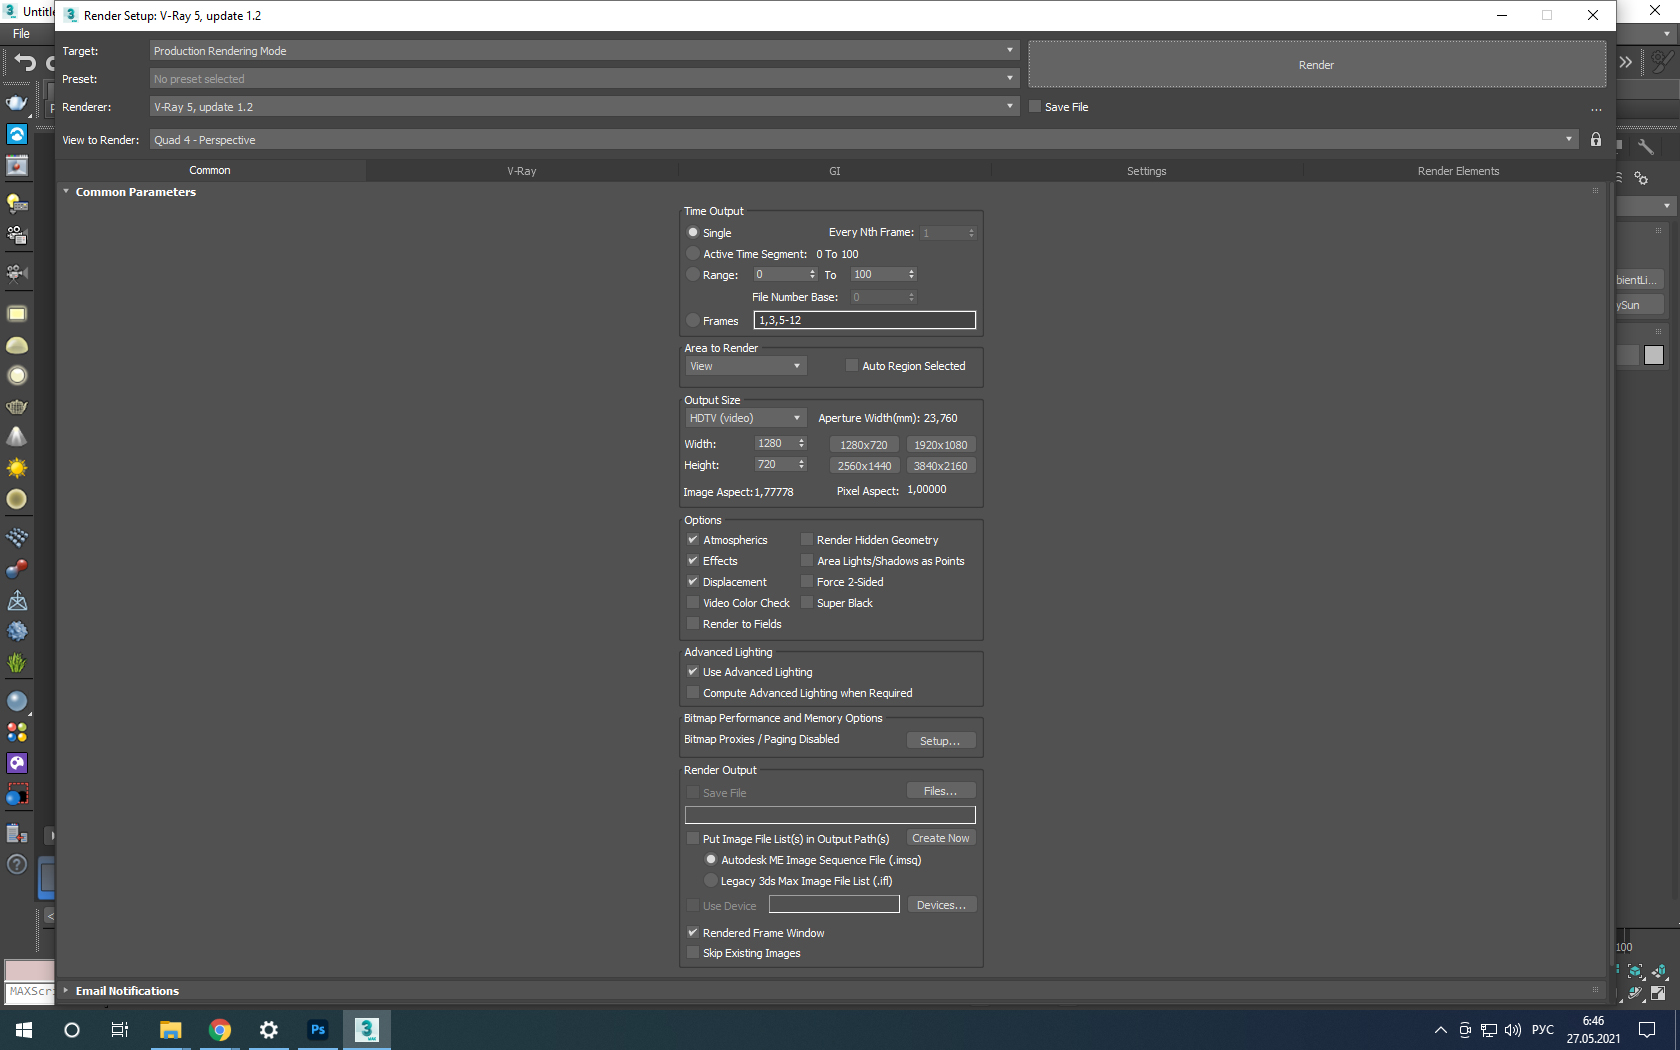Disable the Atmospherics checkbox
Screen dimensions: 1680x1050
pos(693,540)
